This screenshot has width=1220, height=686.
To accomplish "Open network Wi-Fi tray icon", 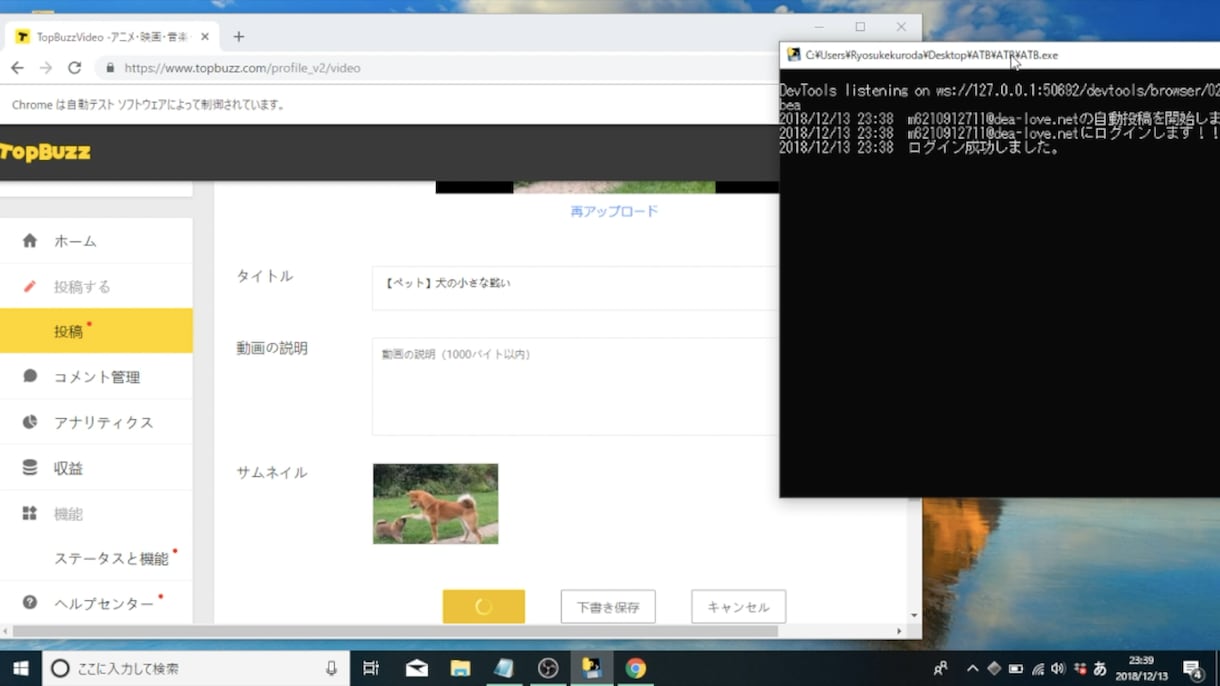I will tap(1037, 668).
